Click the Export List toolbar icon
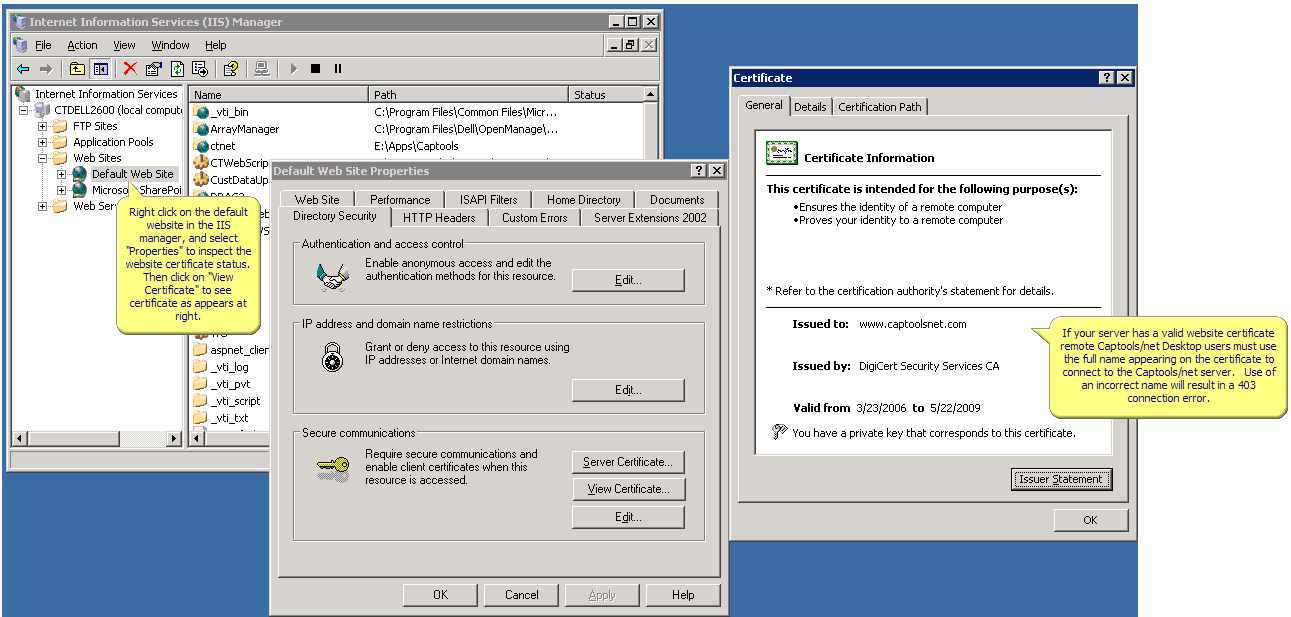1291x617 pixels. [x=201, y=69]
